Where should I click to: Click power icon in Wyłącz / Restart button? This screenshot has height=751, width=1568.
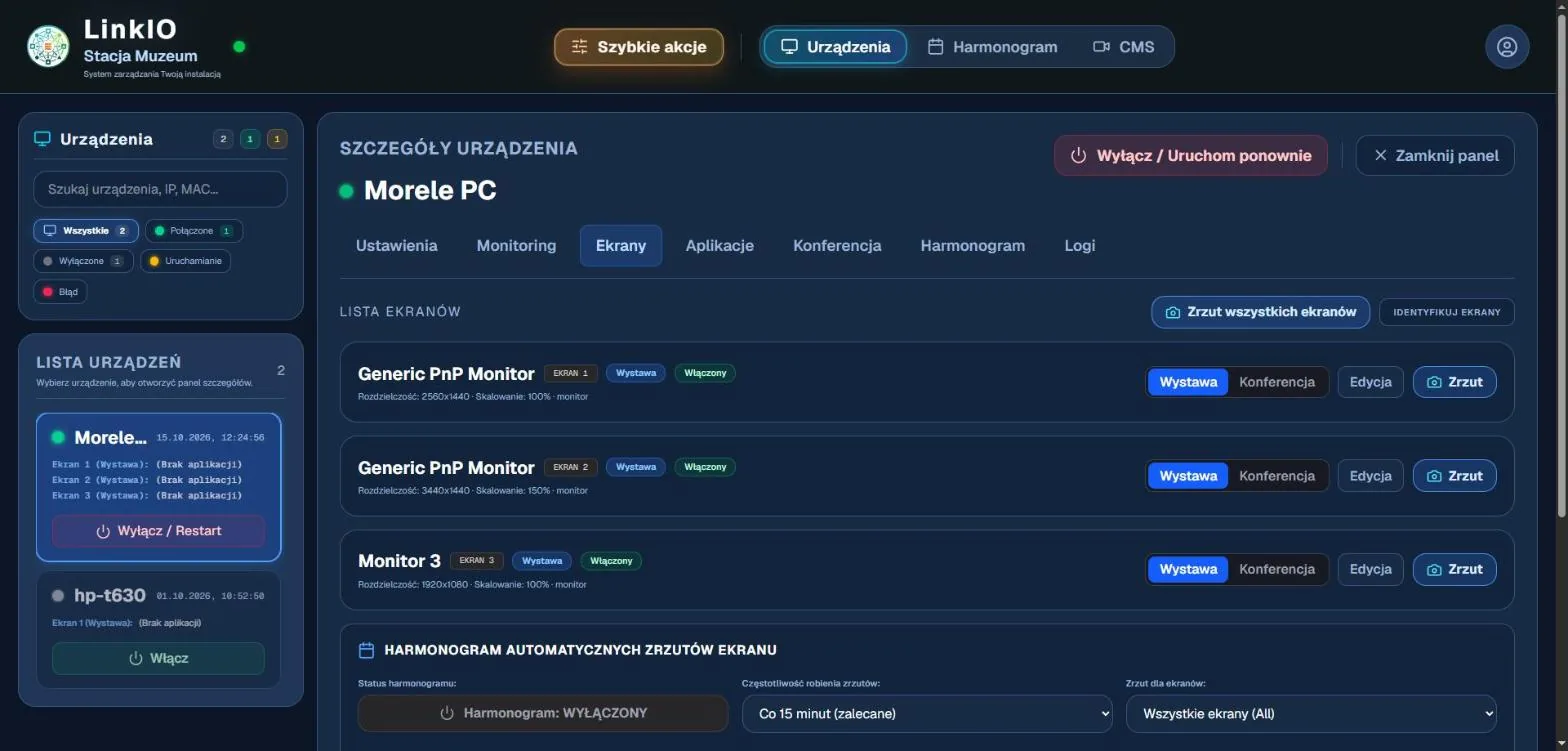[103, 531]
